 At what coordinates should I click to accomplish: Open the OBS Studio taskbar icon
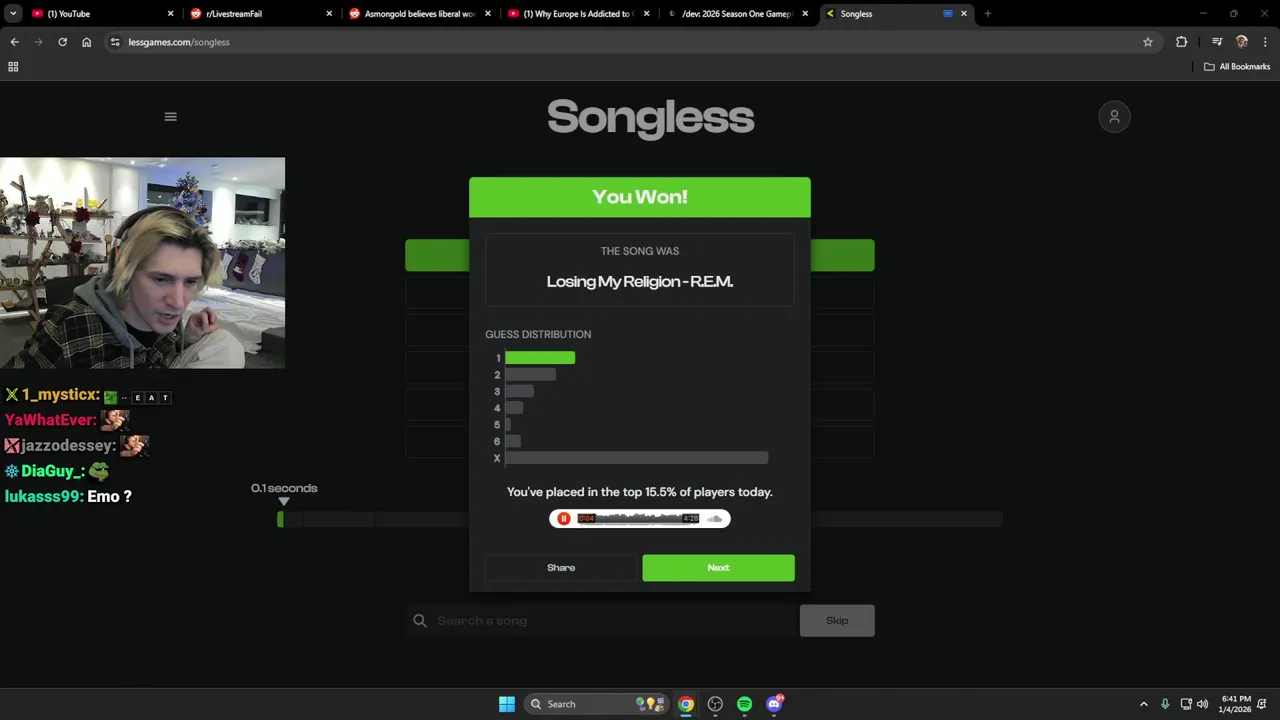(715, 704)
